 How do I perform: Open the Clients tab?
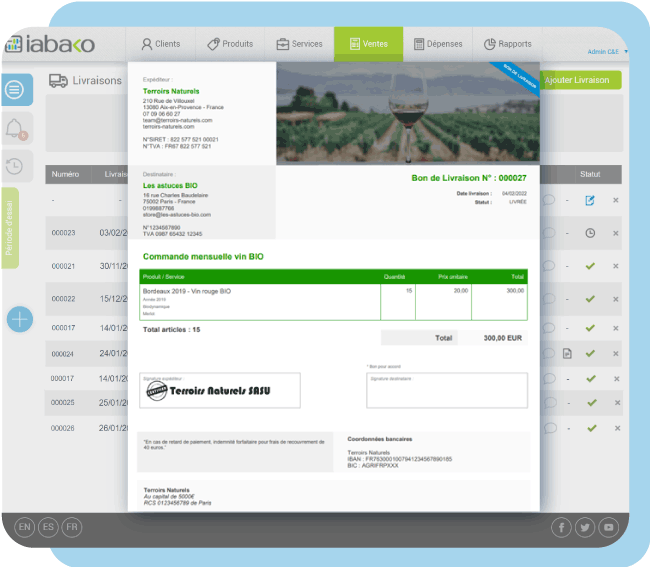(x=161, y=44)
